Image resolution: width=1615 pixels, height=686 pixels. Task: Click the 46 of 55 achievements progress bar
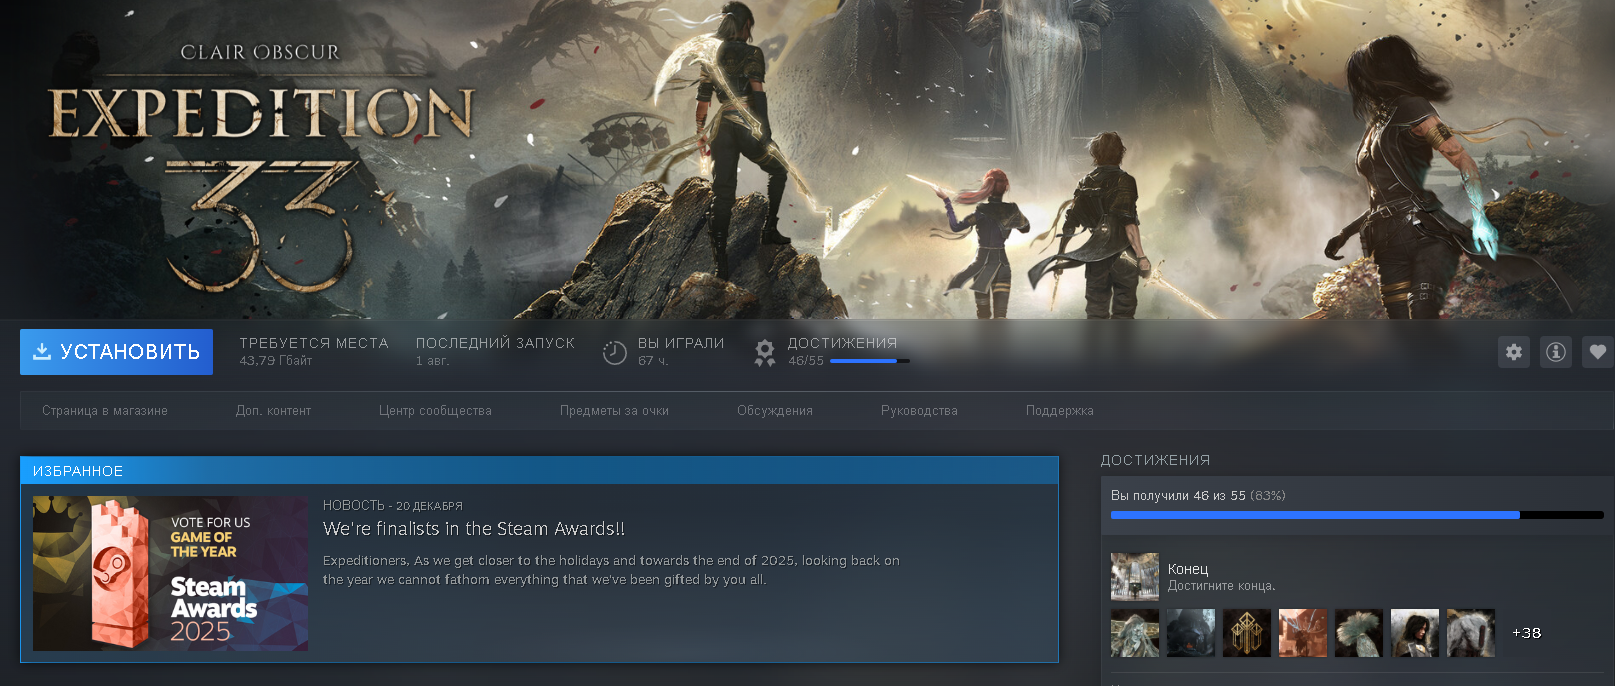1357,515
